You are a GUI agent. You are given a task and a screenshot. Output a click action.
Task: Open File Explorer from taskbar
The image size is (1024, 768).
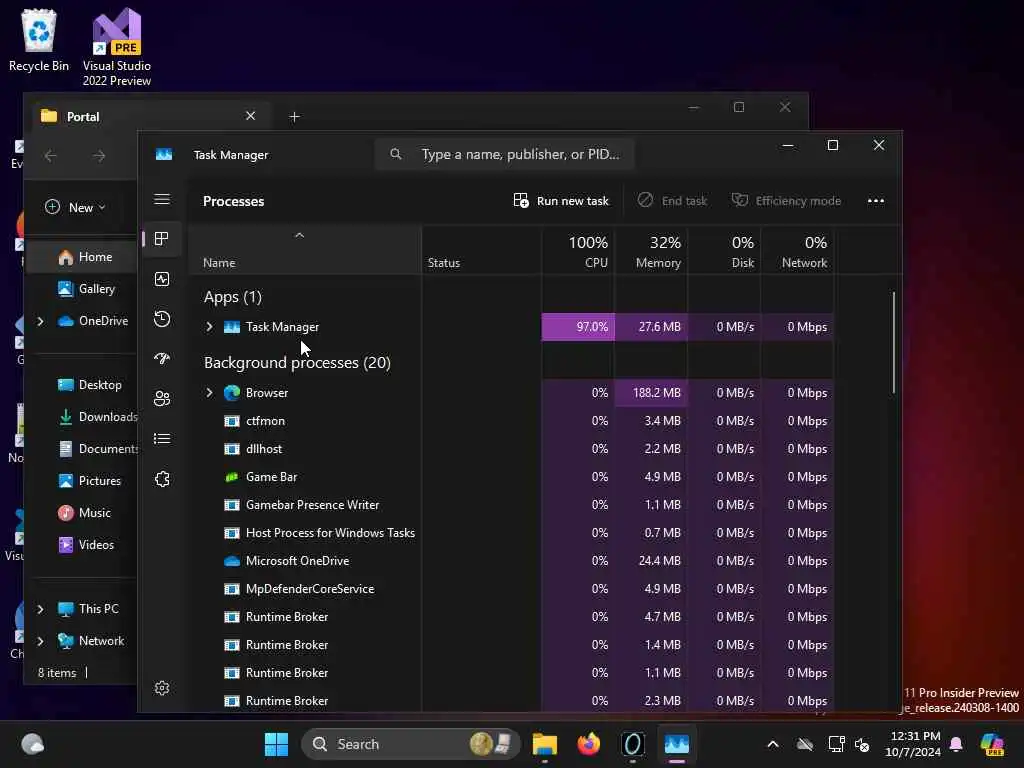click(545, 744)
